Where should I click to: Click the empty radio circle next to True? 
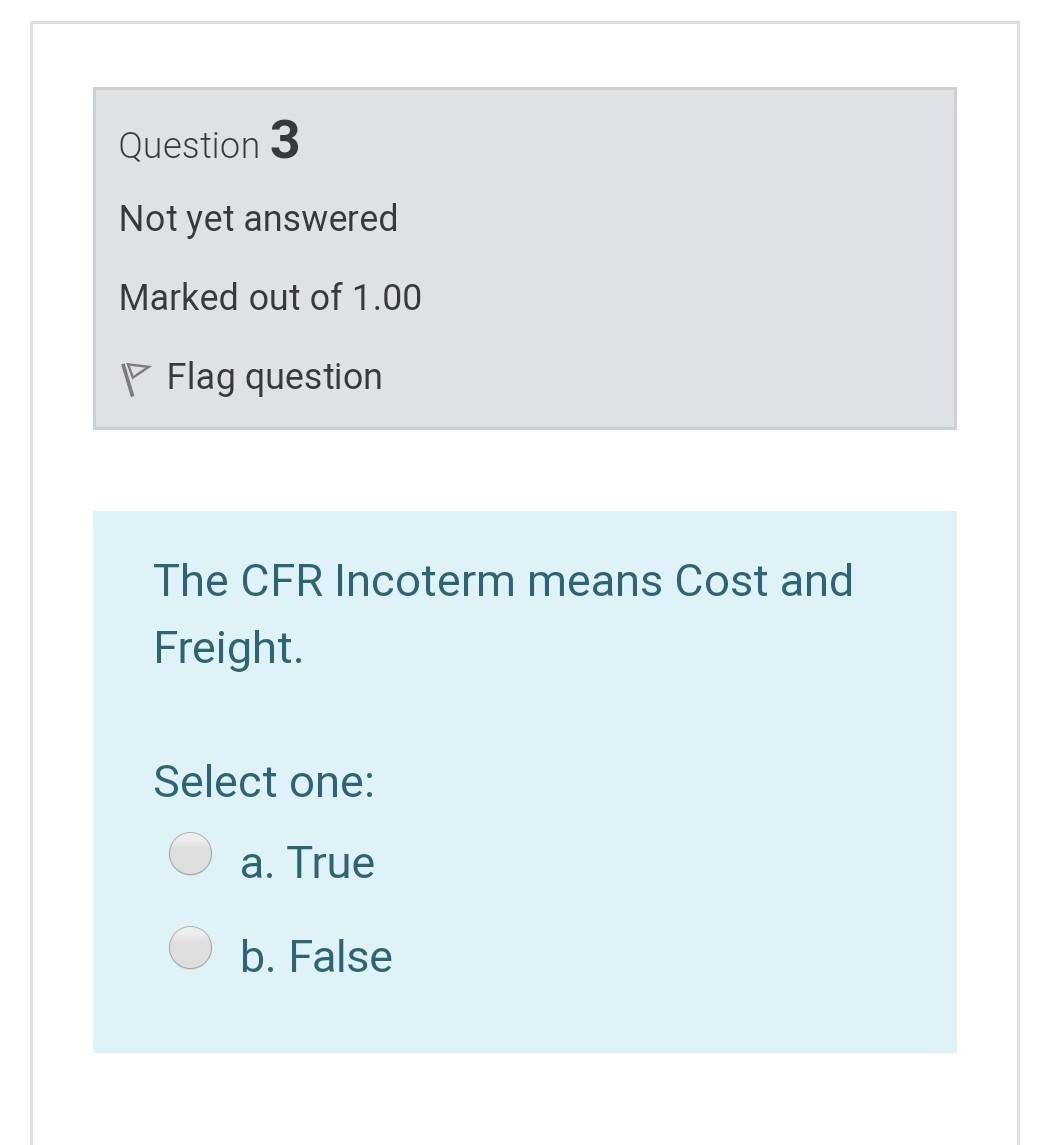point(190,855)
